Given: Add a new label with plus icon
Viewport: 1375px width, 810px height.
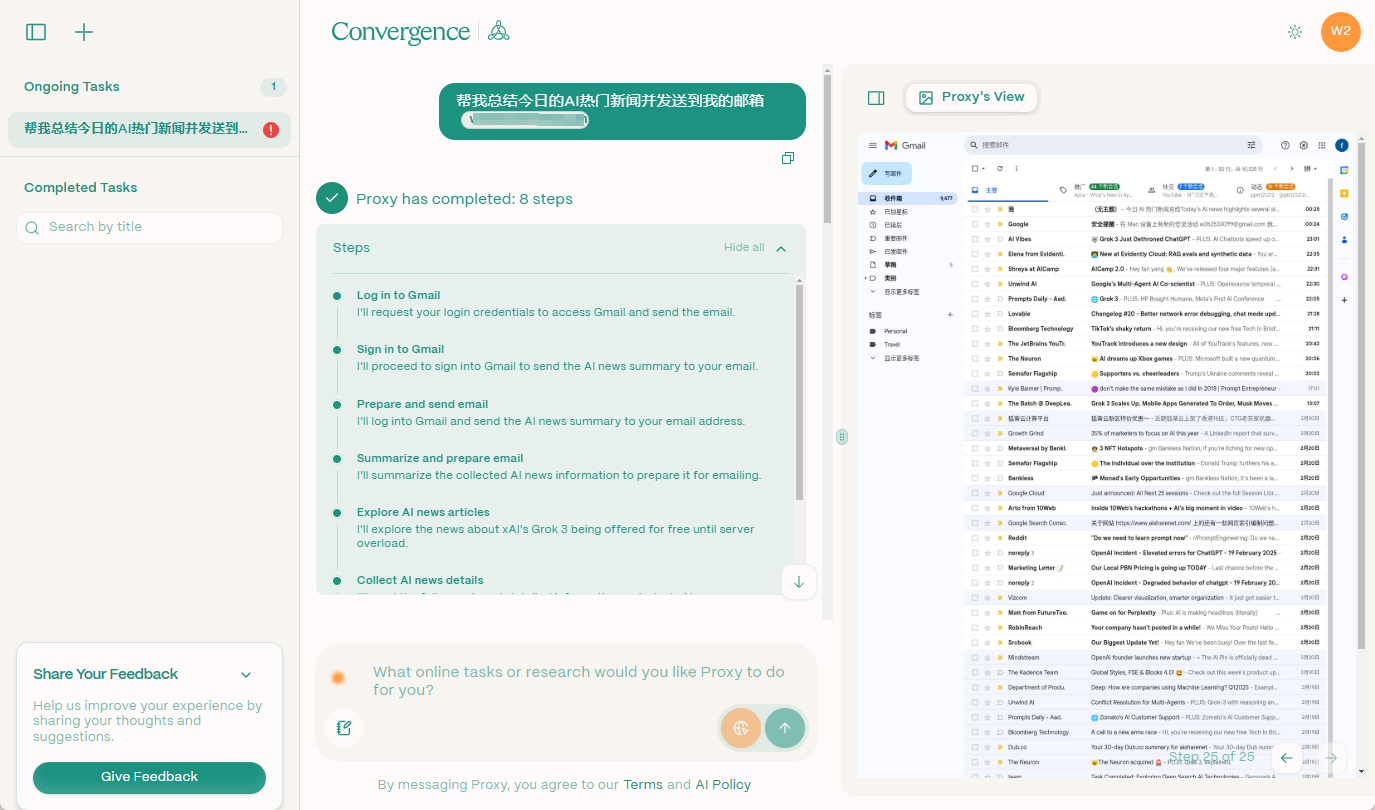Looking at the screenshot, I should pos(950,315).
